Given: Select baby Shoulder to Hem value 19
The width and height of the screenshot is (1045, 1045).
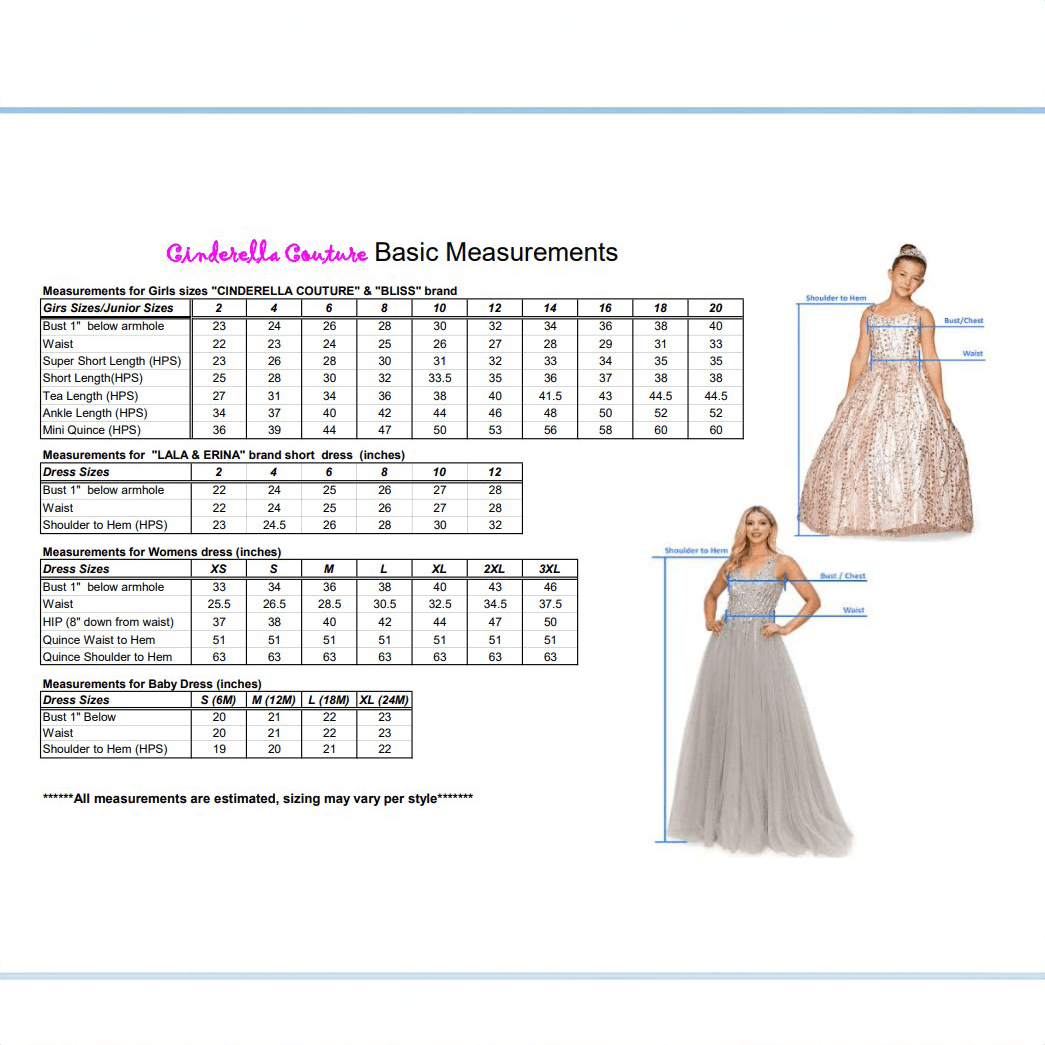Looking at the screenshot, I should [x=219, y=748].
